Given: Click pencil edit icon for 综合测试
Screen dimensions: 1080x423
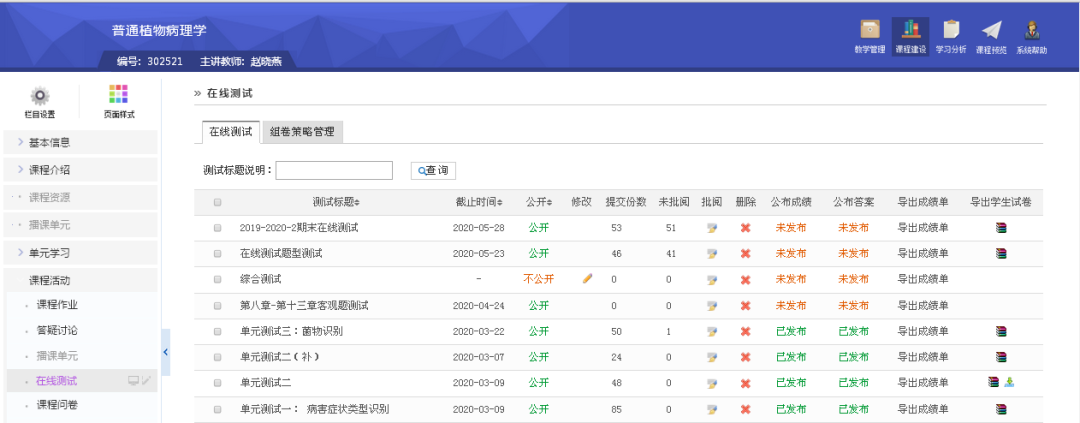Looking at the screenshot, I should pyautogui.click(x=587, y=279).
